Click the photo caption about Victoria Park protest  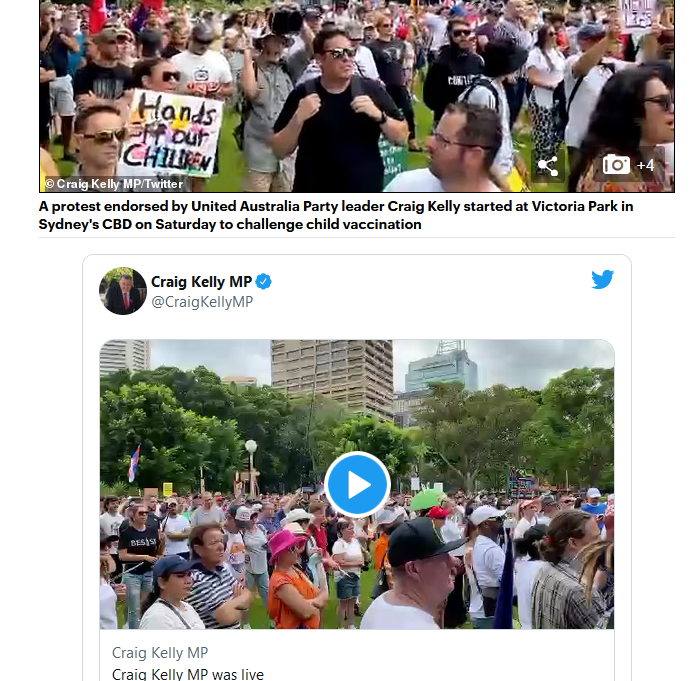[336, 215]
